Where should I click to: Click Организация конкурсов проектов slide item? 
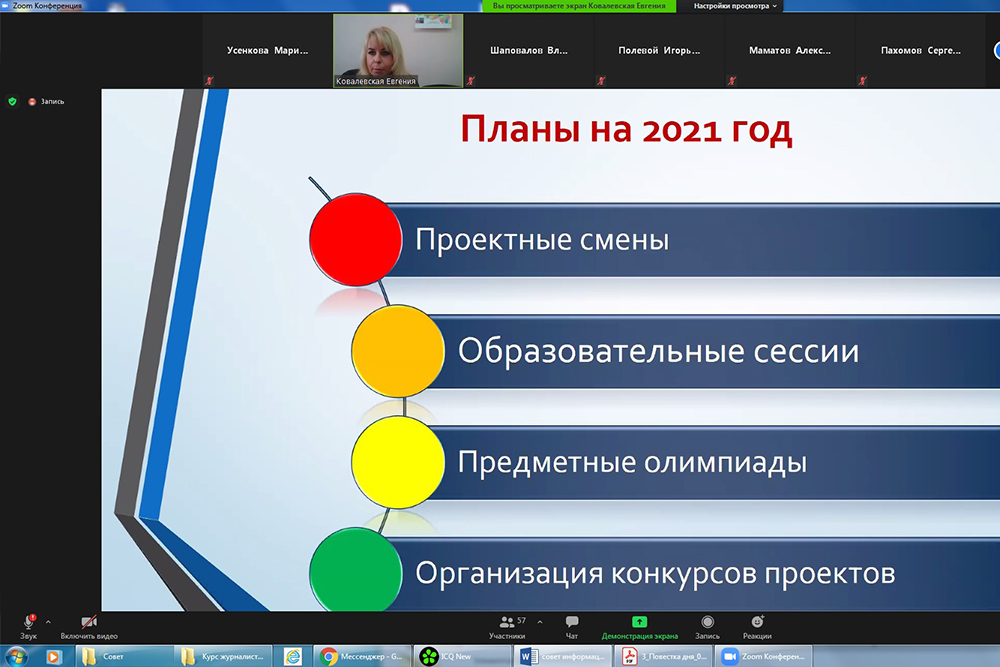(x=655, y=573)
